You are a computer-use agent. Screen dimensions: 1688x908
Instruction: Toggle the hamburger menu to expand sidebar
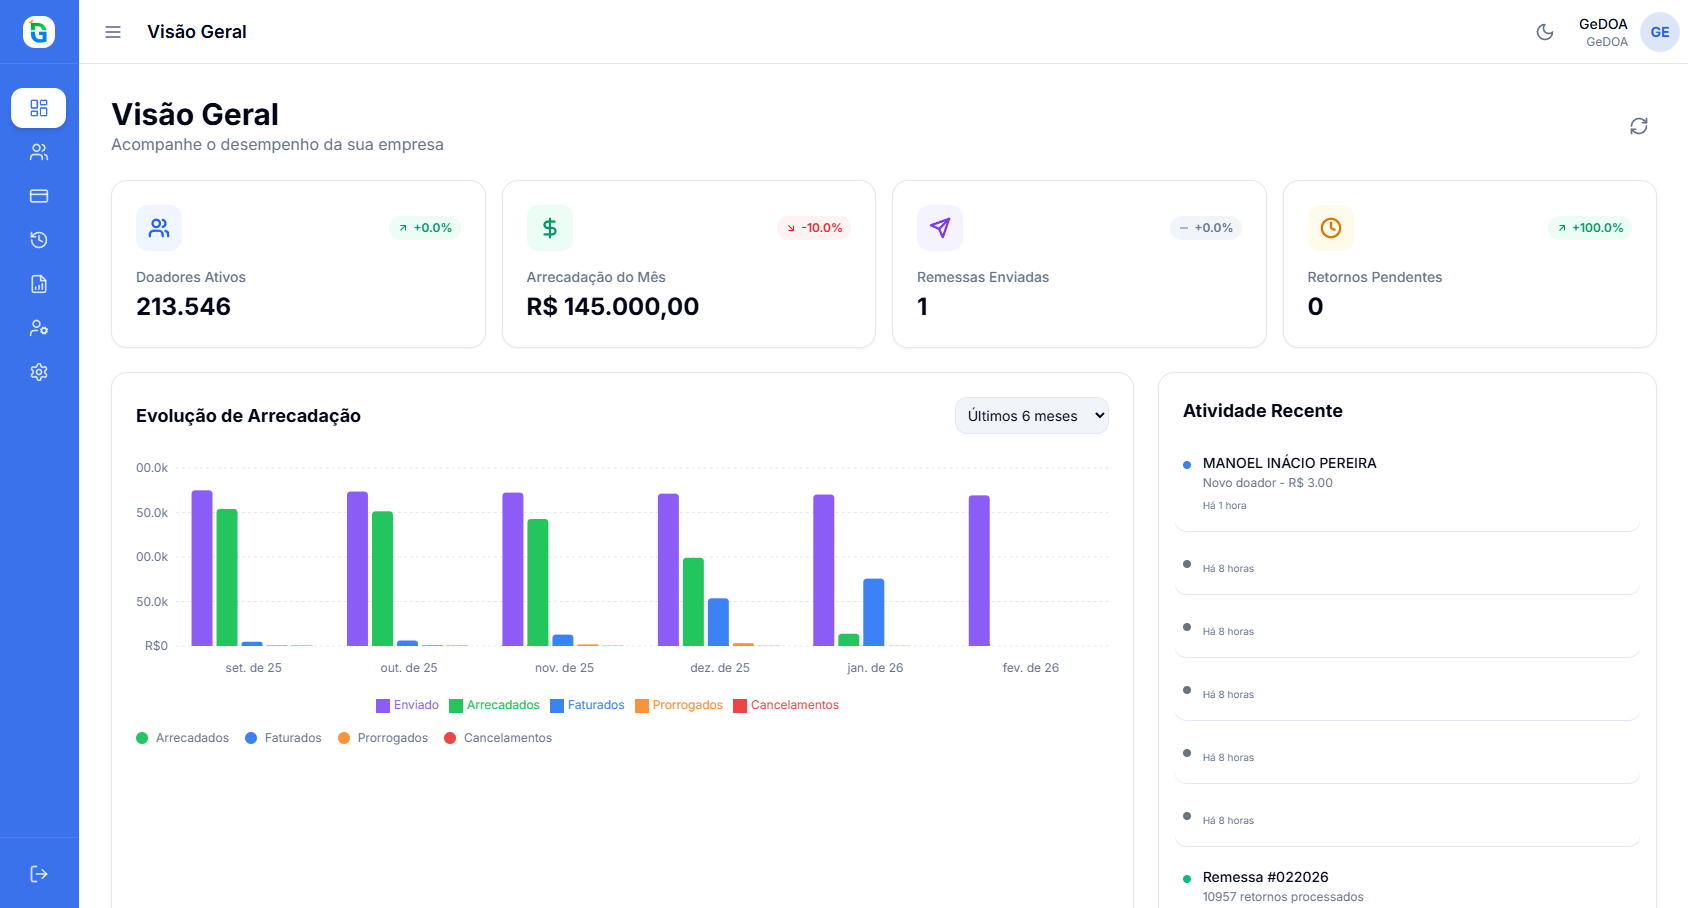[x=113, y=32]
